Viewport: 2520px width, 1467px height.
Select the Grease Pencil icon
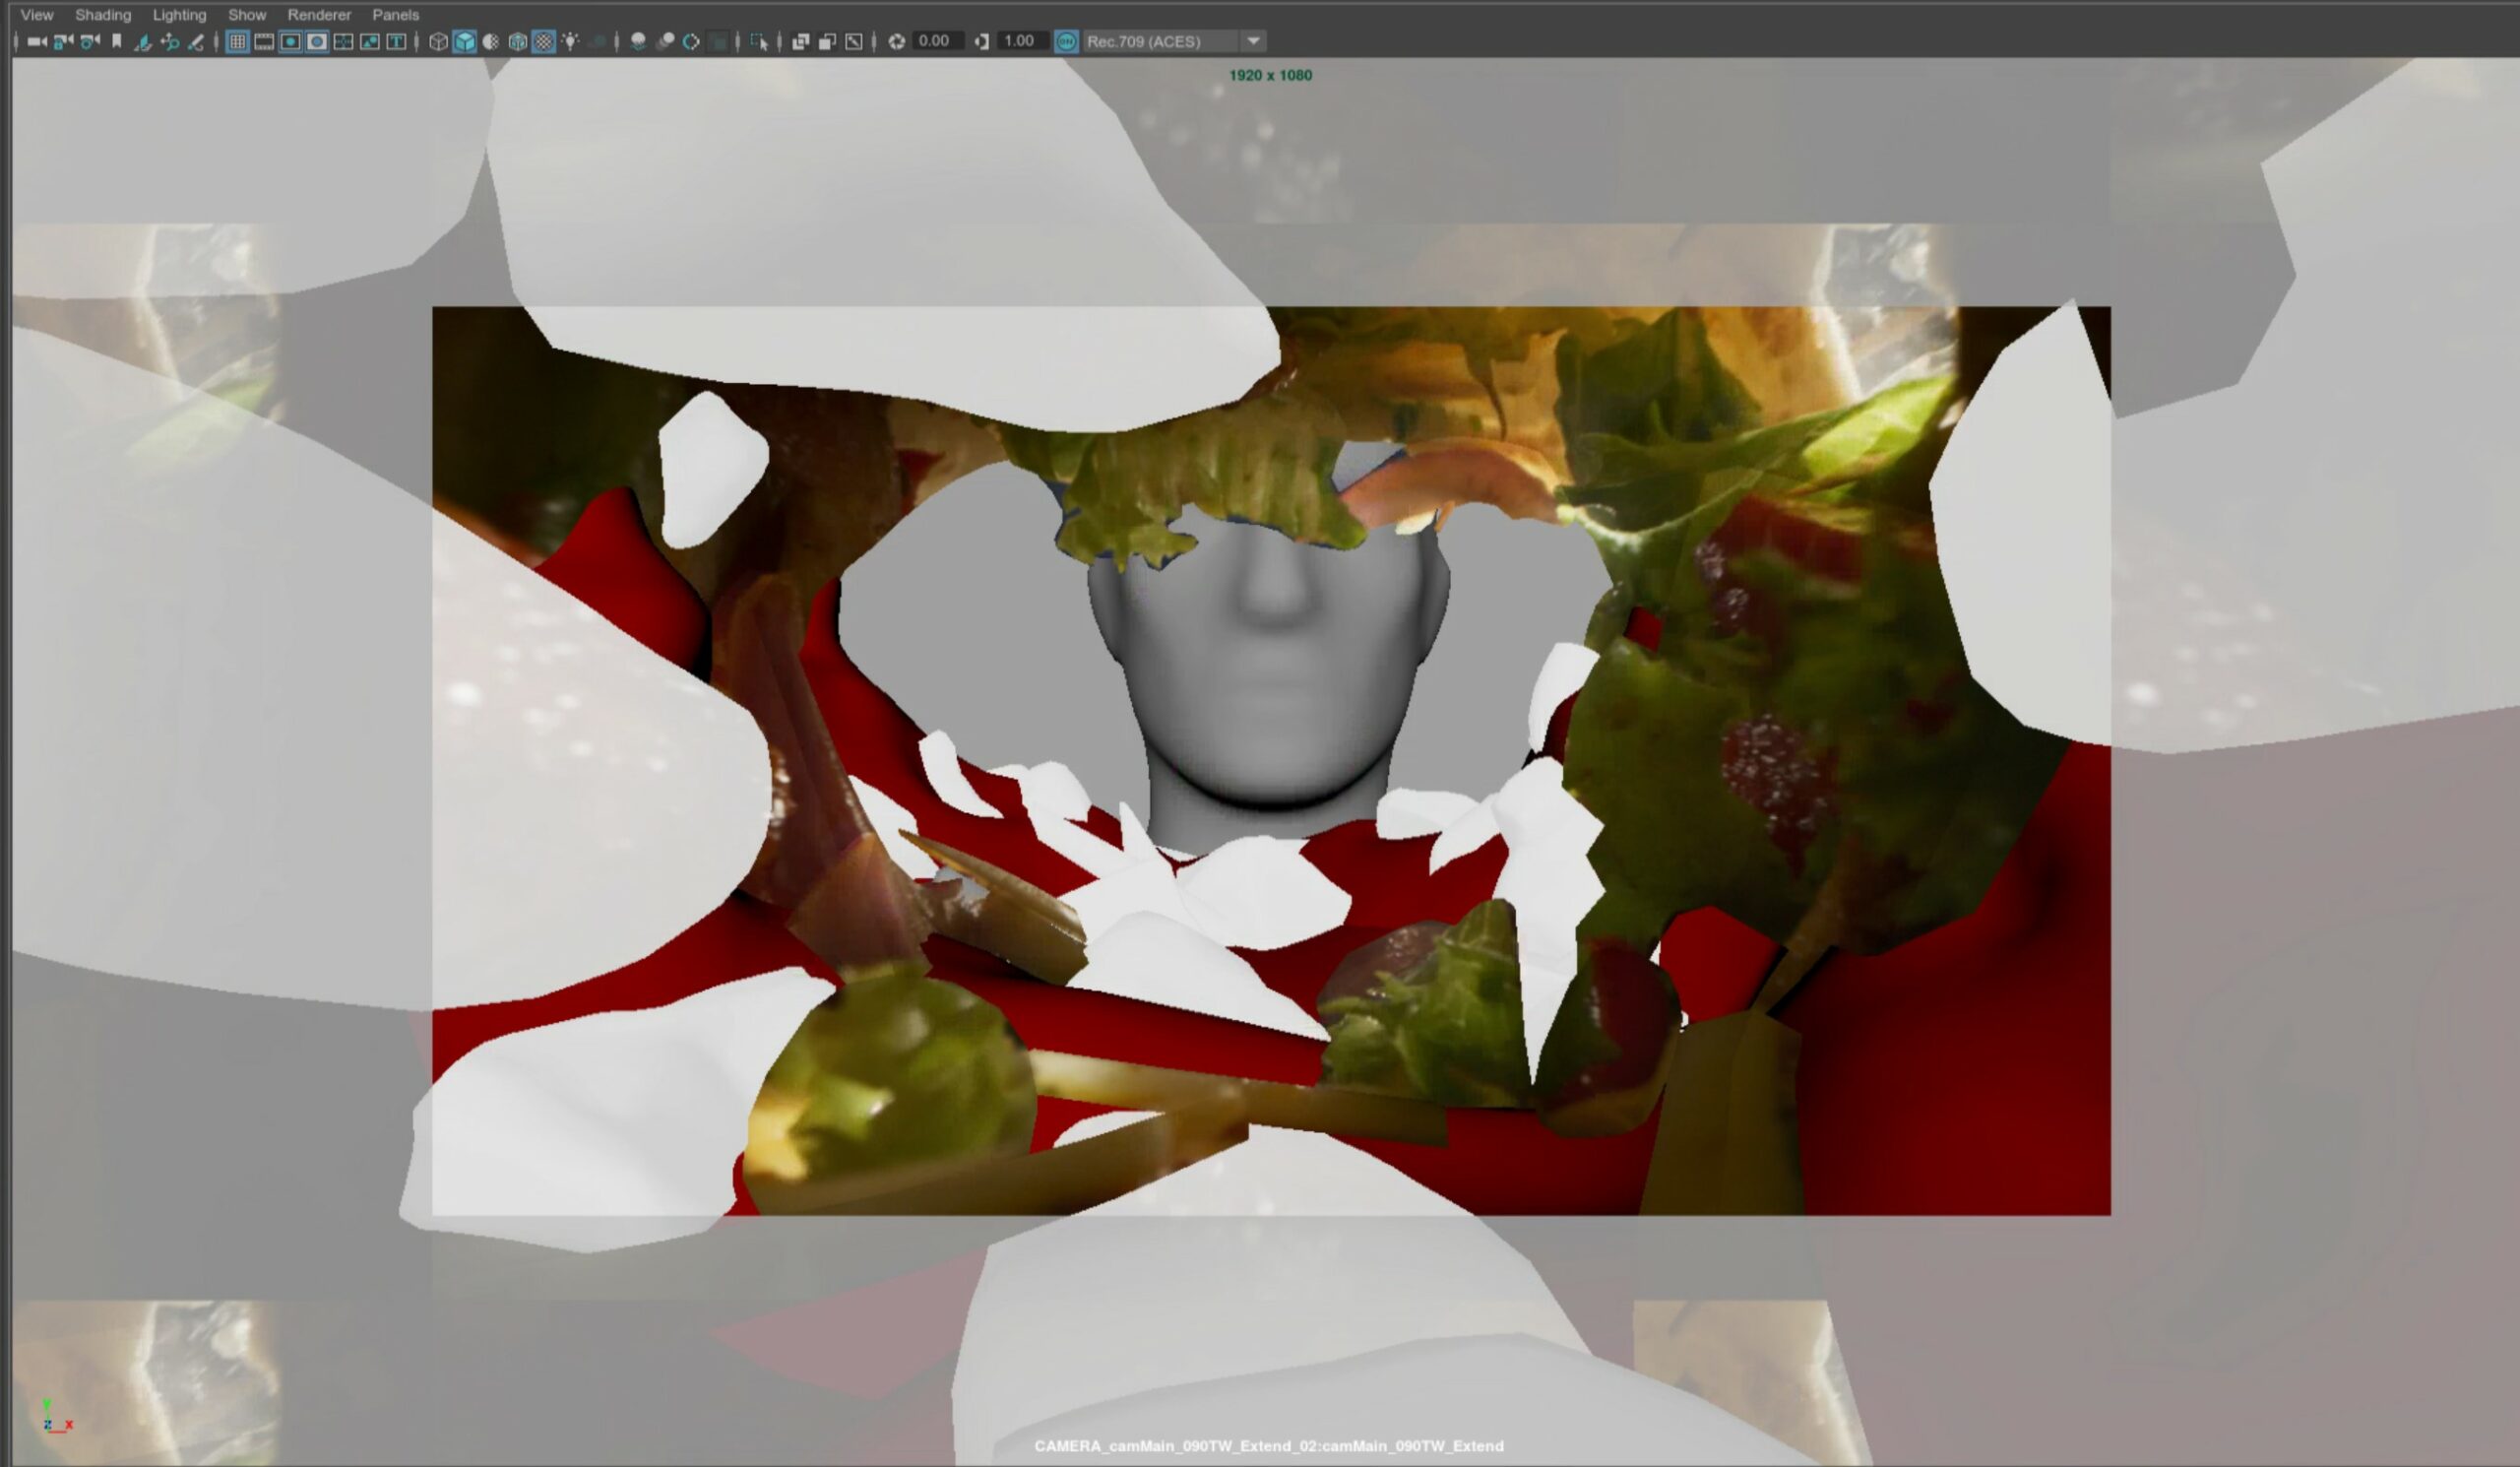coord(196,41)
